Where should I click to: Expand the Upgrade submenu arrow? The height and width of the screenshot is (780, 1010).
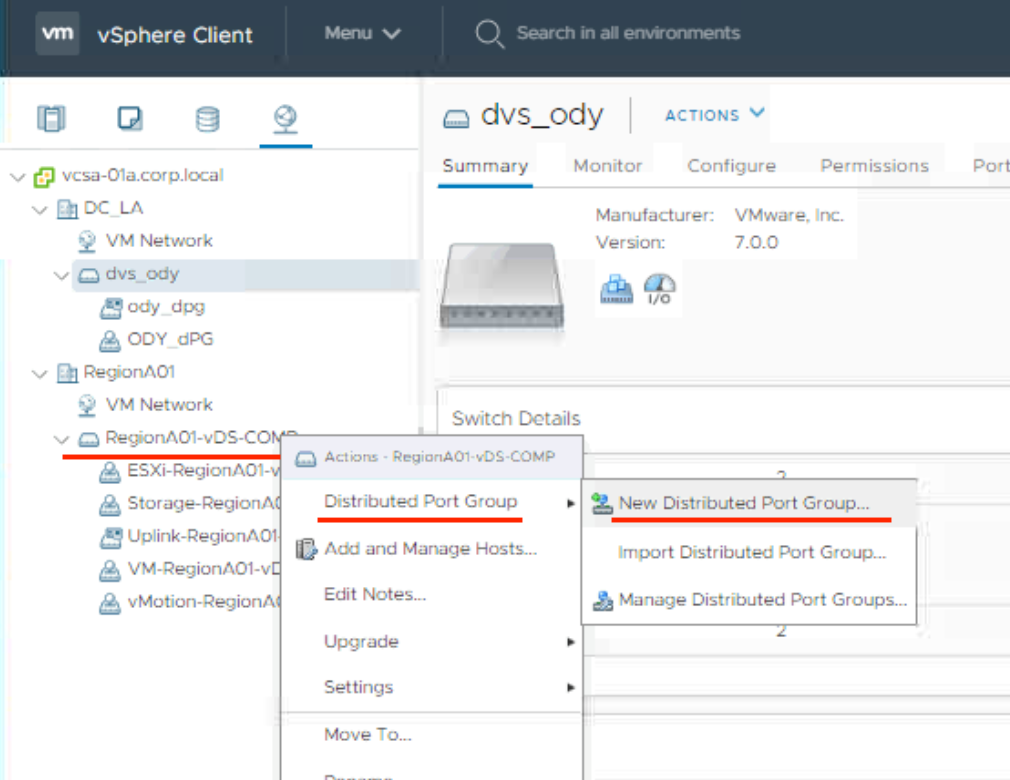point(571,642)
